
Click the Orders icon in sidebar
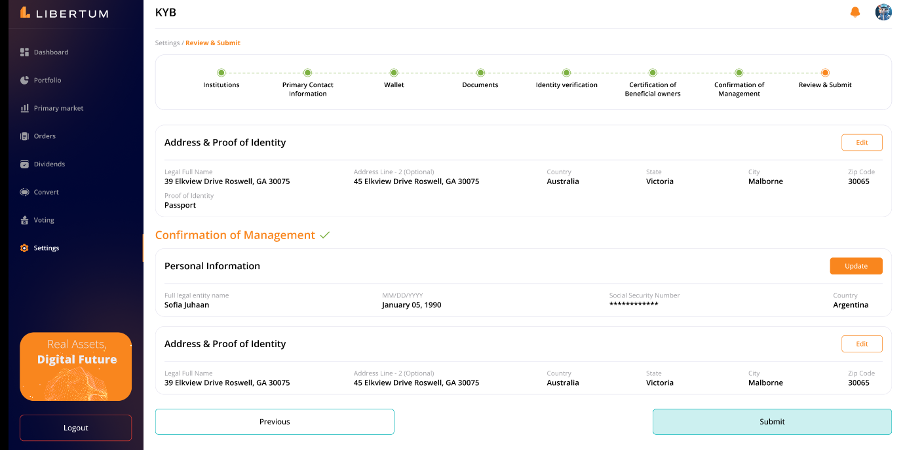pos(24,136)
